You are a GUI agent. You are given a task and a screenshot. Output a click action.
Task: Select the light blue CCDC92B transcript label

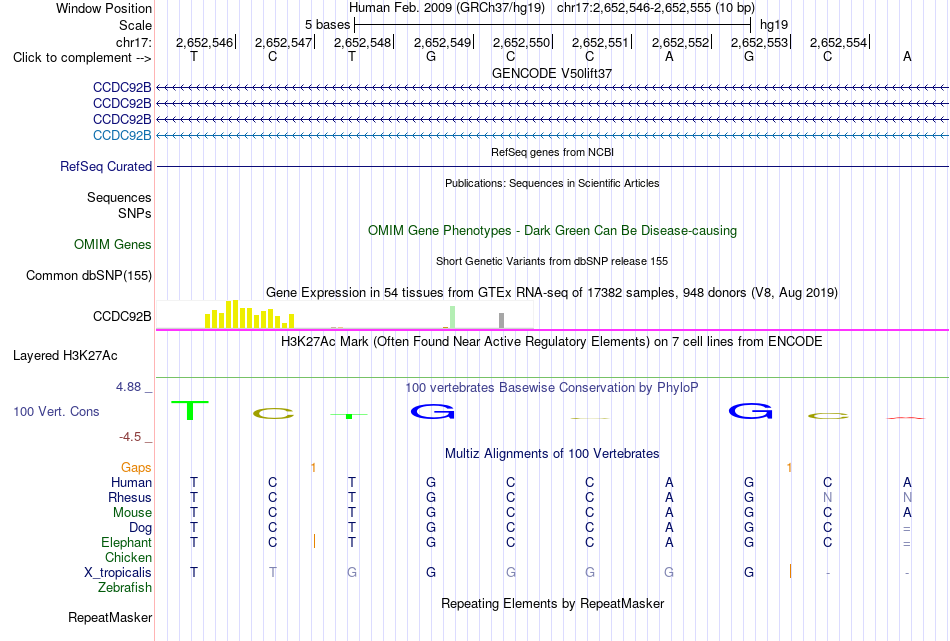(122, 136)
